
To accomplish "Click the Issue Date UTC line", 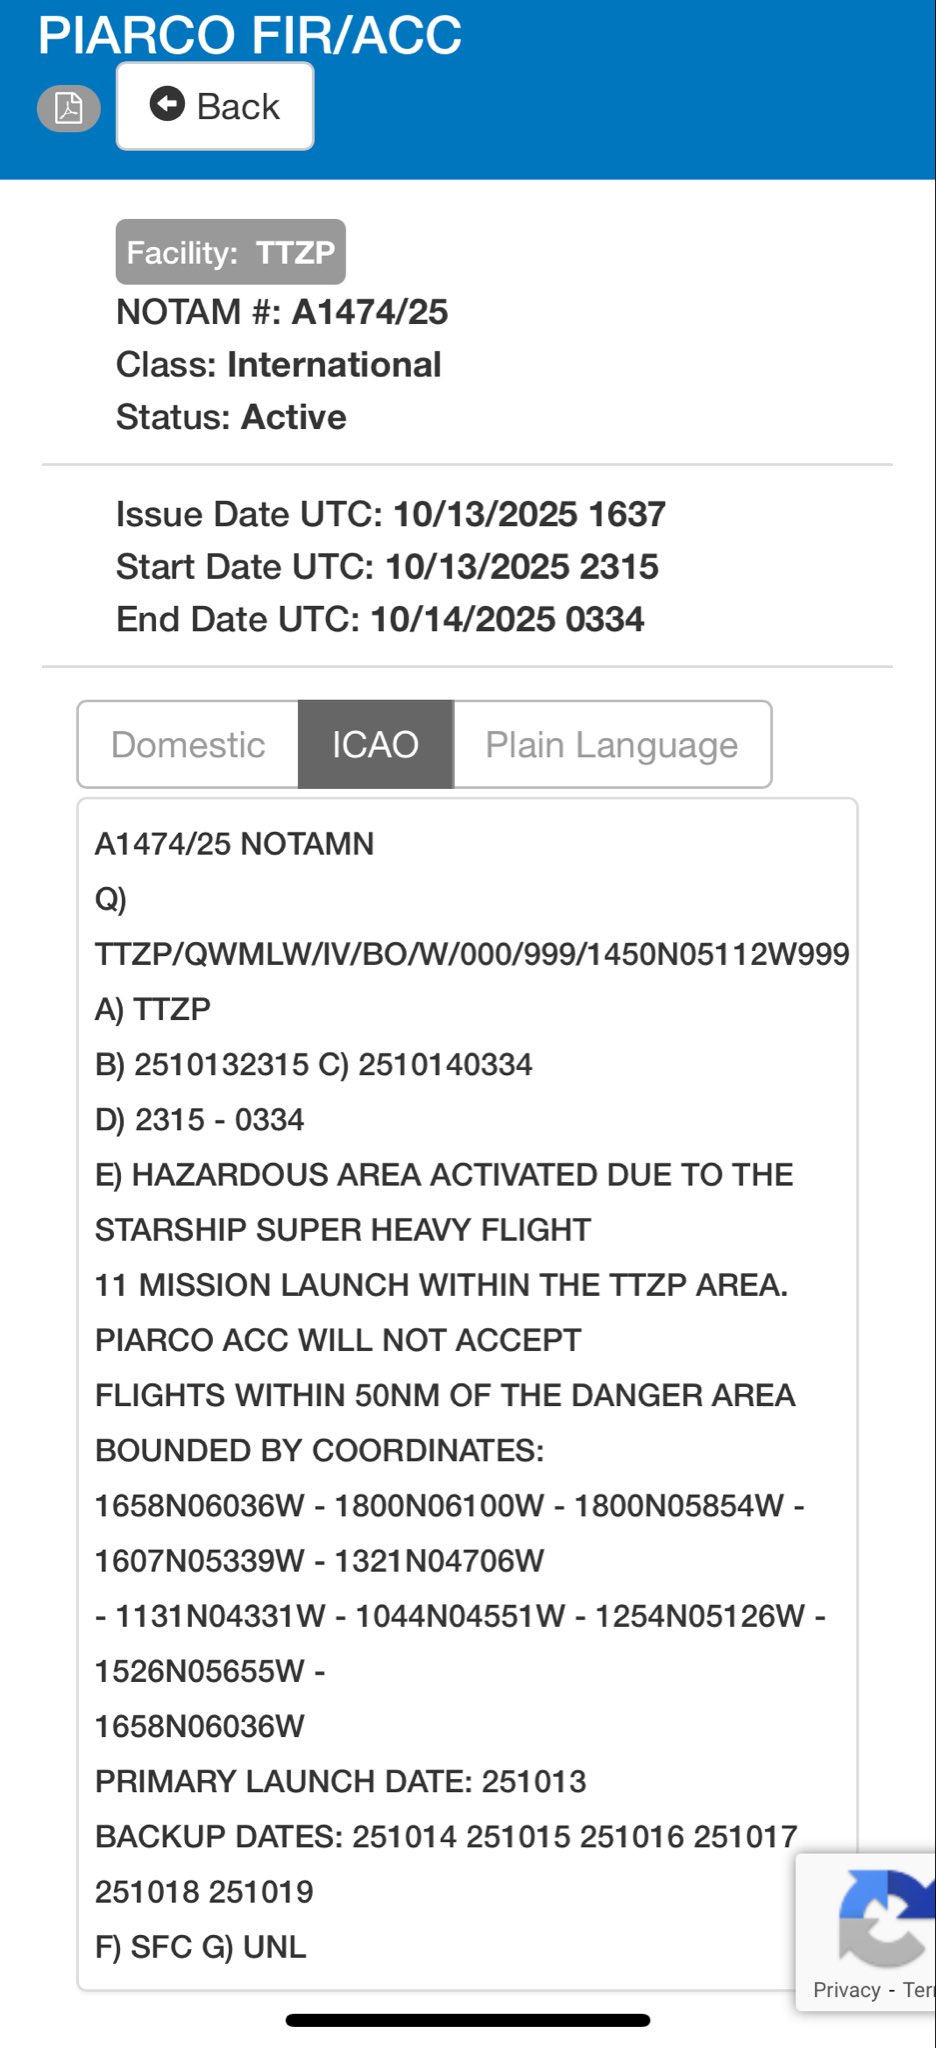I will click(390, 514).
